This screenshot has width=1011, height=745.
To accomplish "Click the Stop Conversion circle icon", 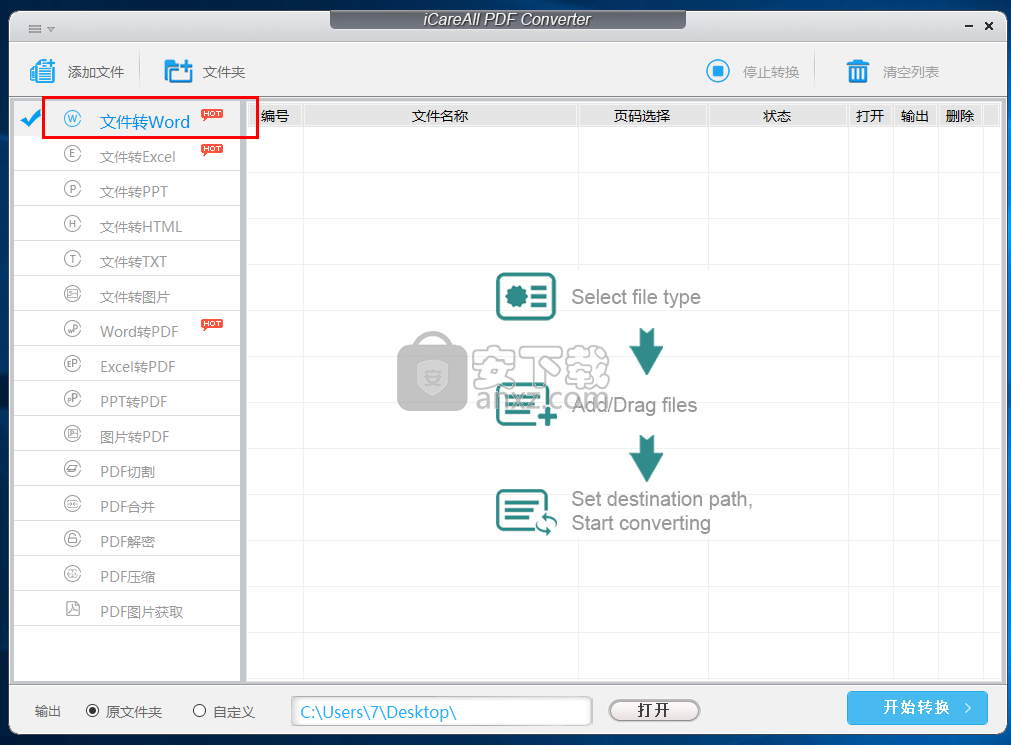I will click(718, 71).
